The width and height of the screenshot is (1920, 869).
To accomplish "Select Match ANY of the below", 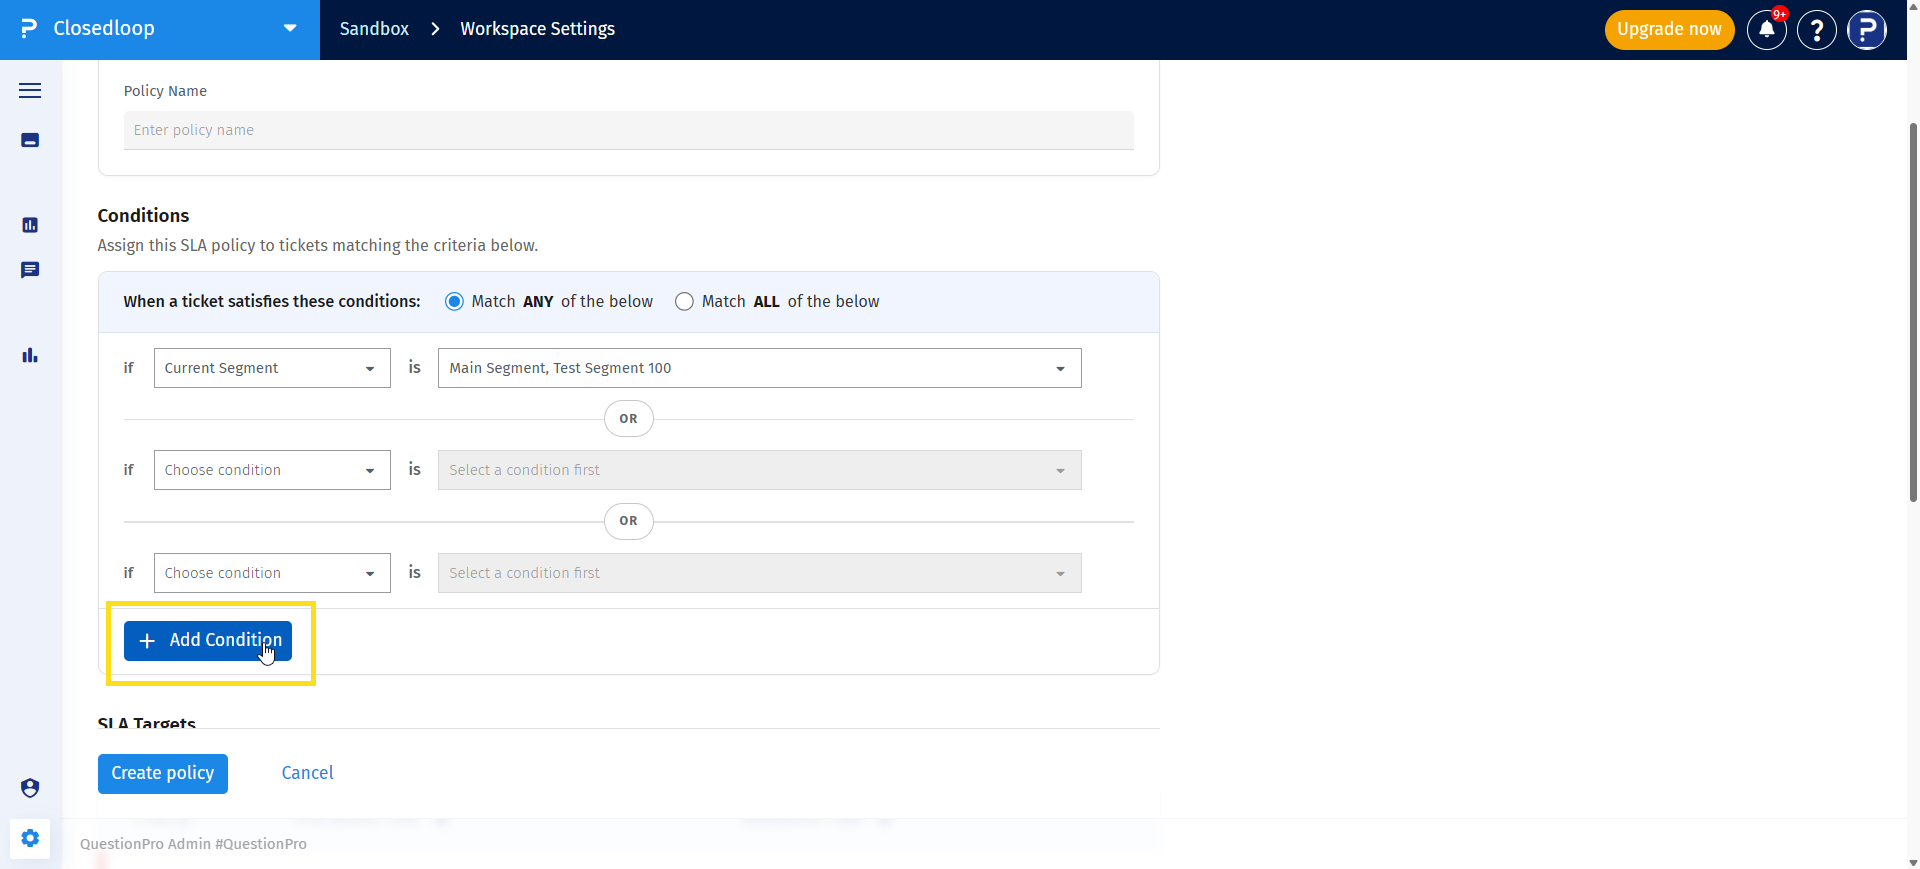I will pos(454,302).
